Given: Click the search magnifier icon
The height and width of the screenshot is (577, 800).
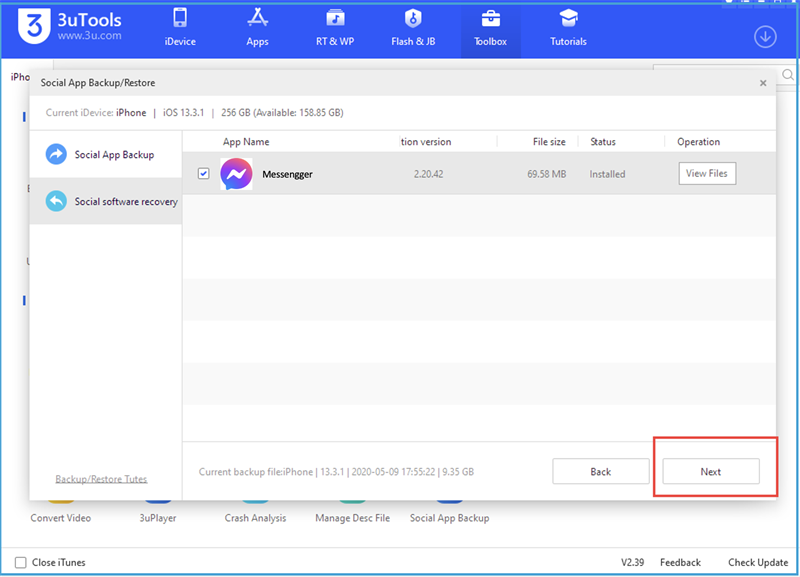Looking at the screenshot, I should [x=788, y=76].
